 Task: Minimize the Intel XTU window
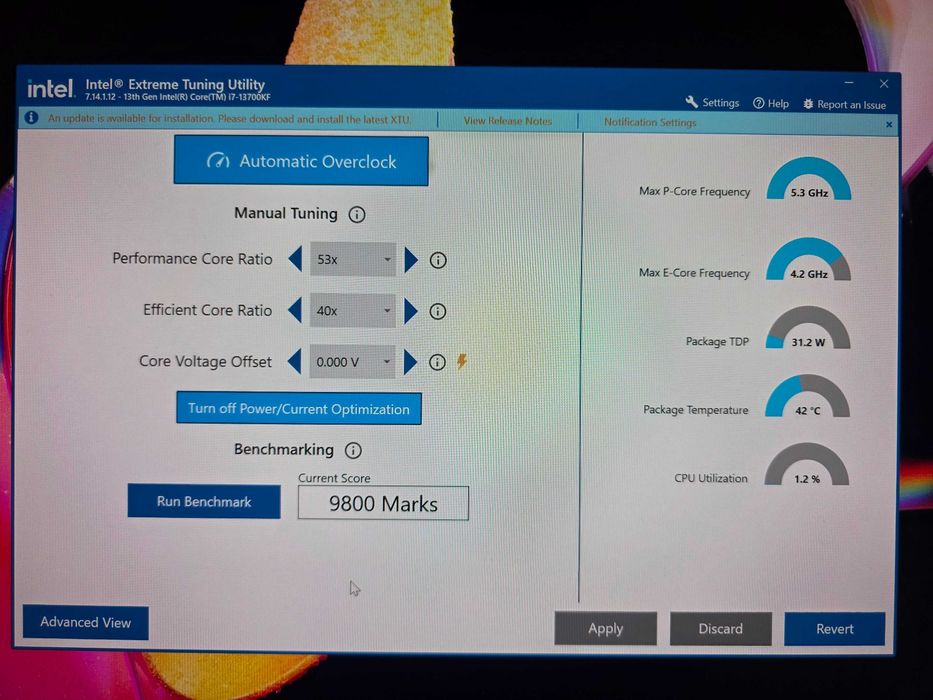click(849, 82)
